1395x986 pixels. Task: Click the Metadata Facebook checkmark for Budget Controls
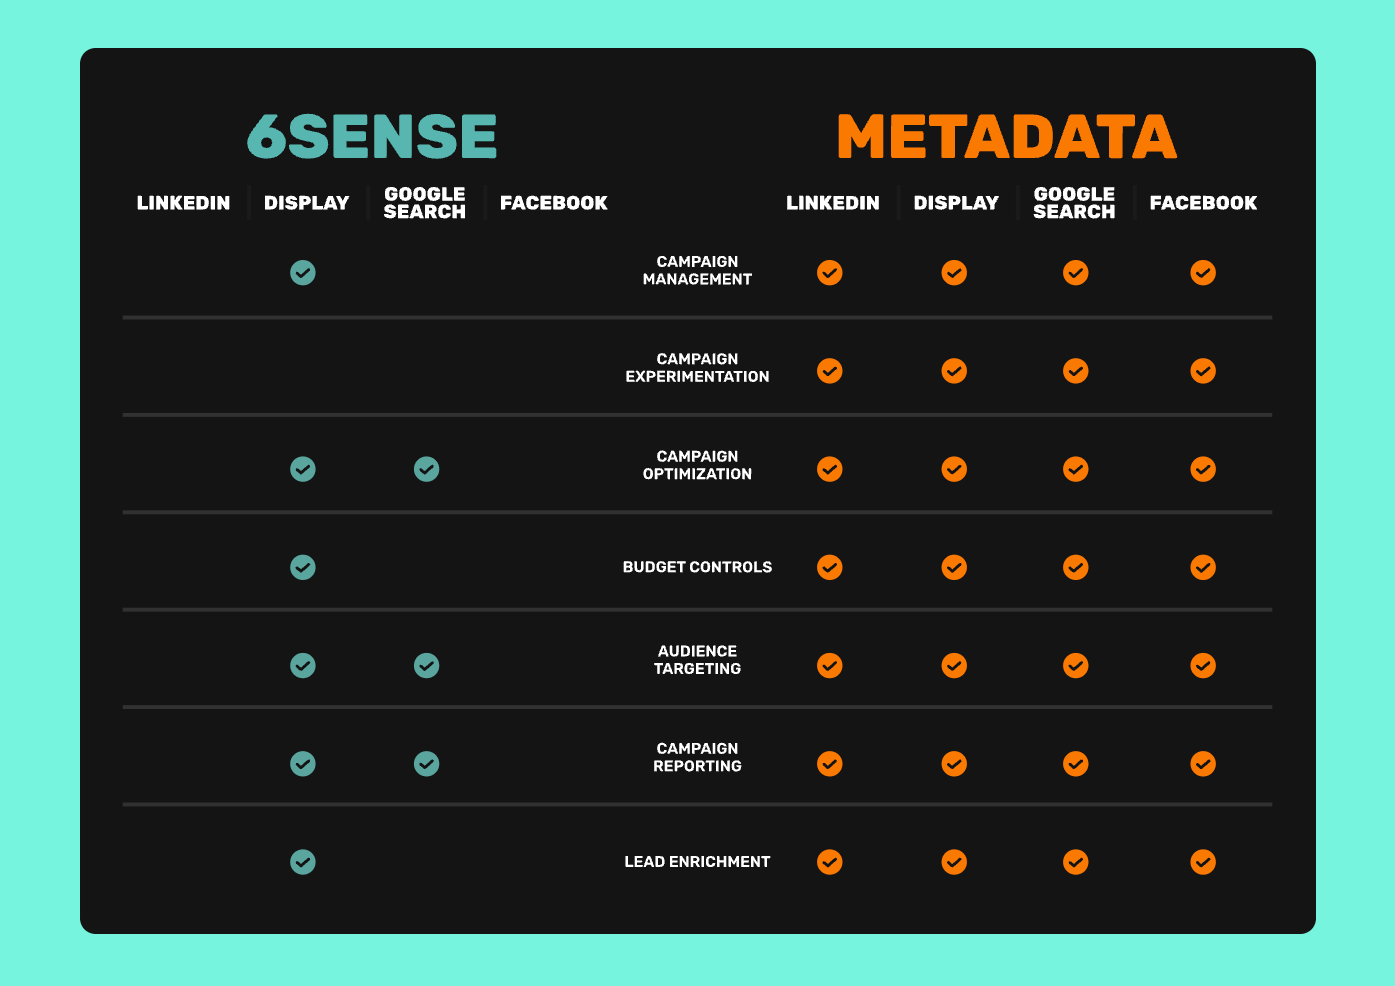tap(1203, 567)
